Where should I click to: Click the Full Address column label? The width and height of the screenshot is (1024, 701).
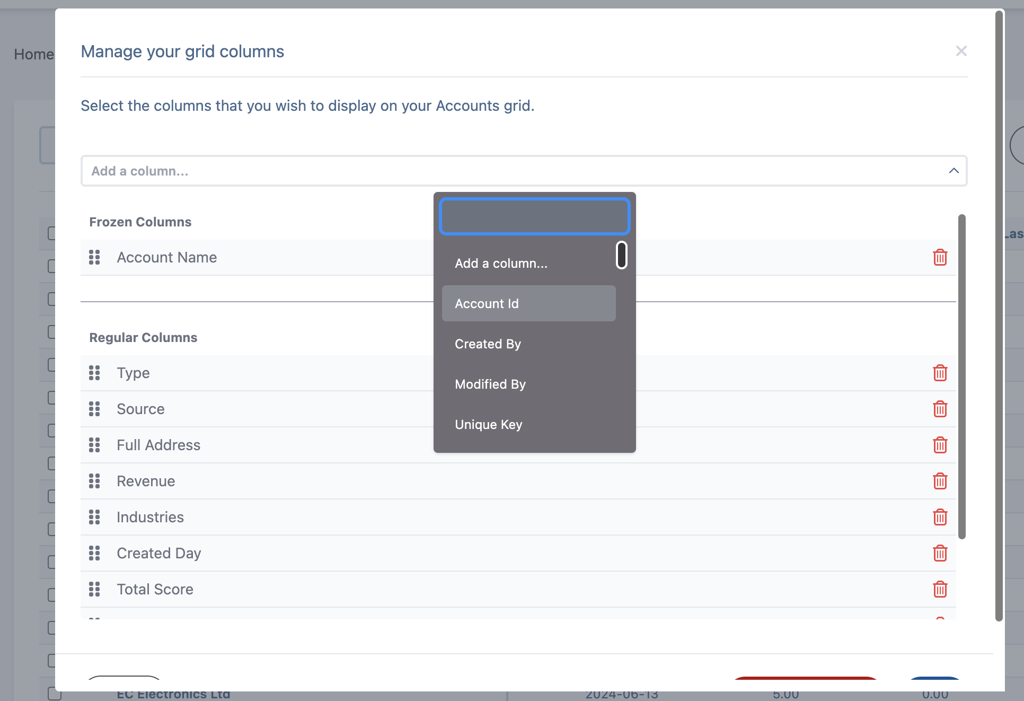click(x=158, y=445)
